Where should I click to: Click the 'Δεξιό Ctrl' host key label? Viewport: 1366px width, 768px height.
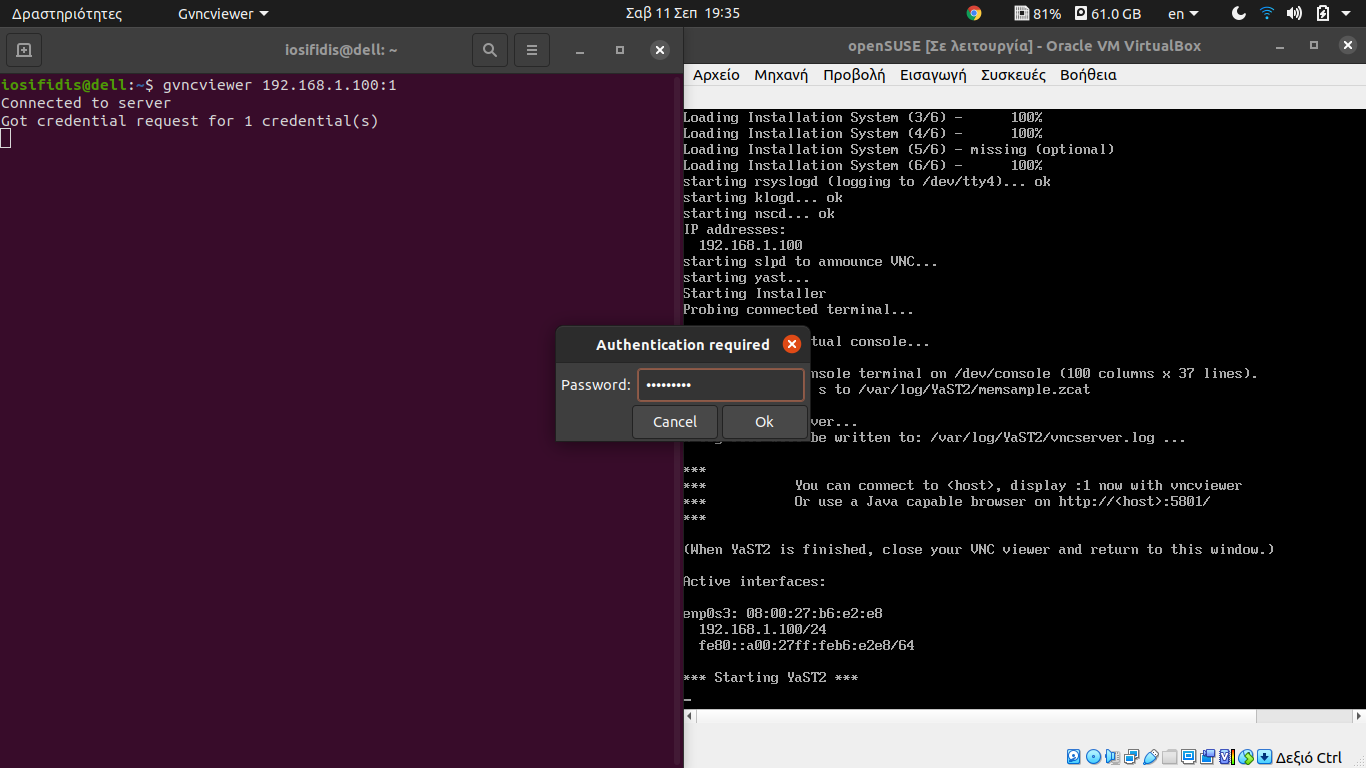1309,757
